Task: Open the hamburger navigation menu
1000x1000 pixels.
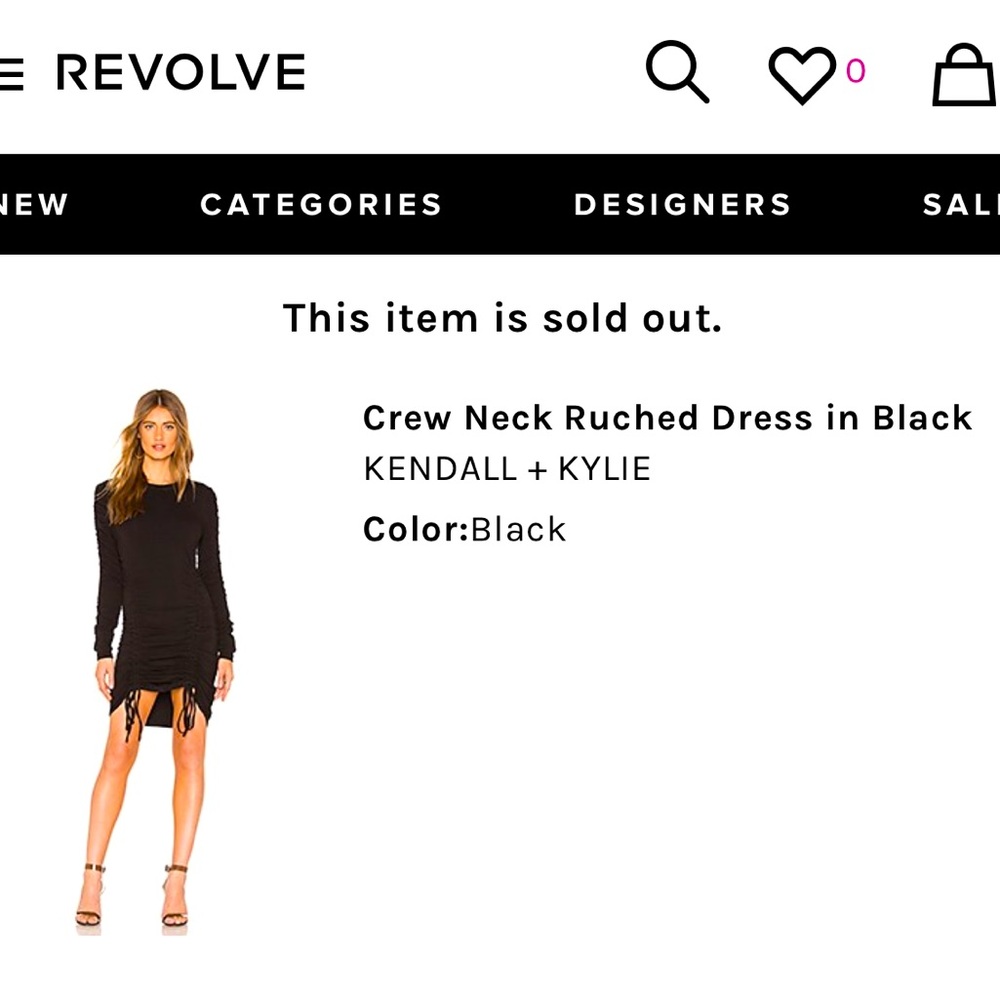Action: coord(8,72)
